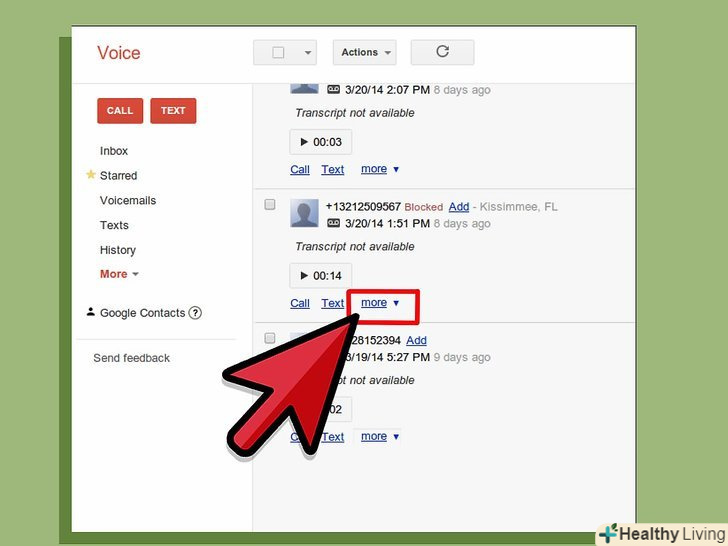Click the 3/19/14 5:27 PM timestamp
Screen dimensions: 728x546
coord(388,357)
